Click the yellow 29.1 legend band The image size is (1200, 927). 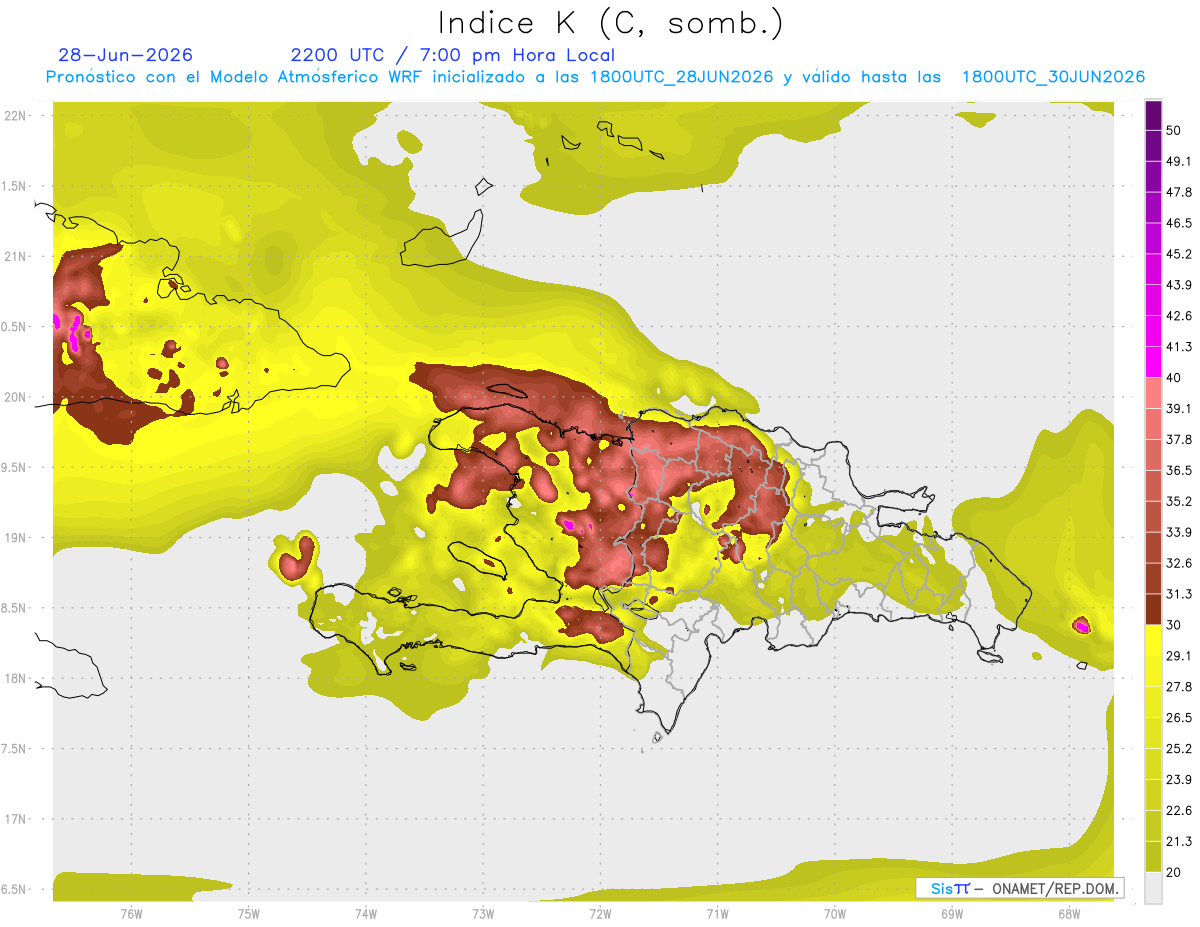tap(1153, 640)
